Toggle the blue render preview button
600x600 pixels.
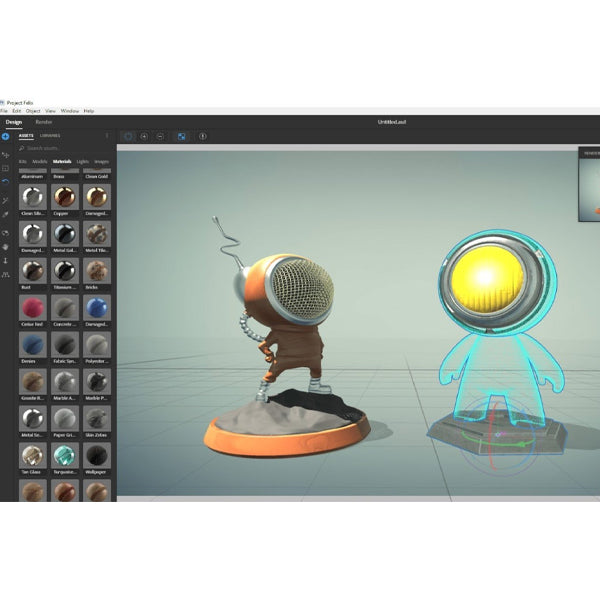click(181, 136)
